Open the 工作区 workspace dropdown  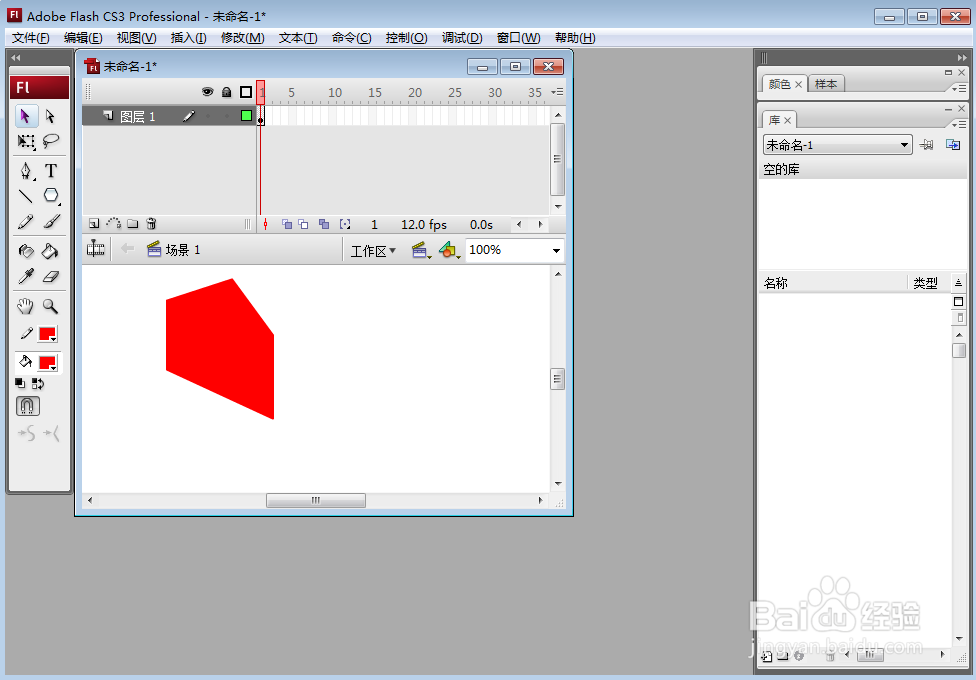[373, 251]
